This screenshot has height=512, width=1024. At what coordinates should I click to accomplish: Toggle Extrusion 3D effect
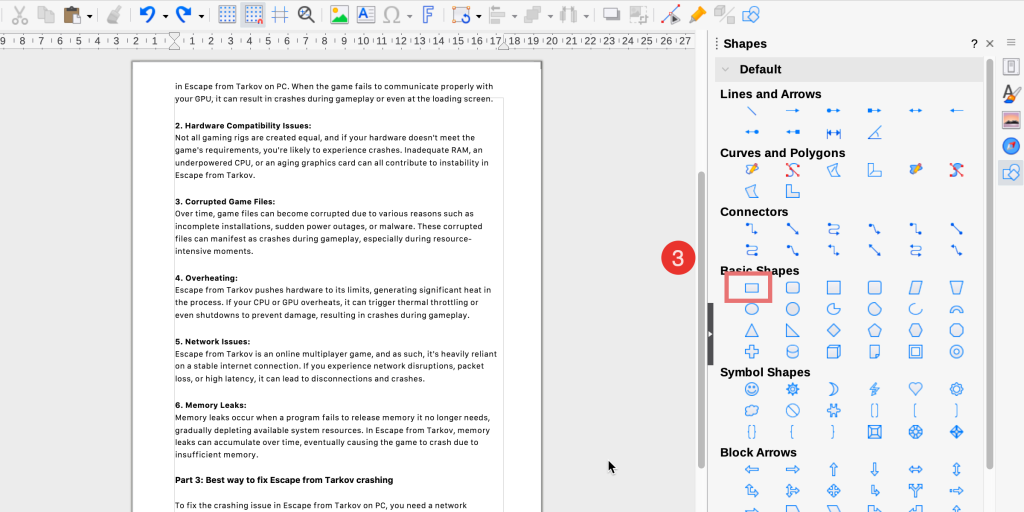point(724,14)
